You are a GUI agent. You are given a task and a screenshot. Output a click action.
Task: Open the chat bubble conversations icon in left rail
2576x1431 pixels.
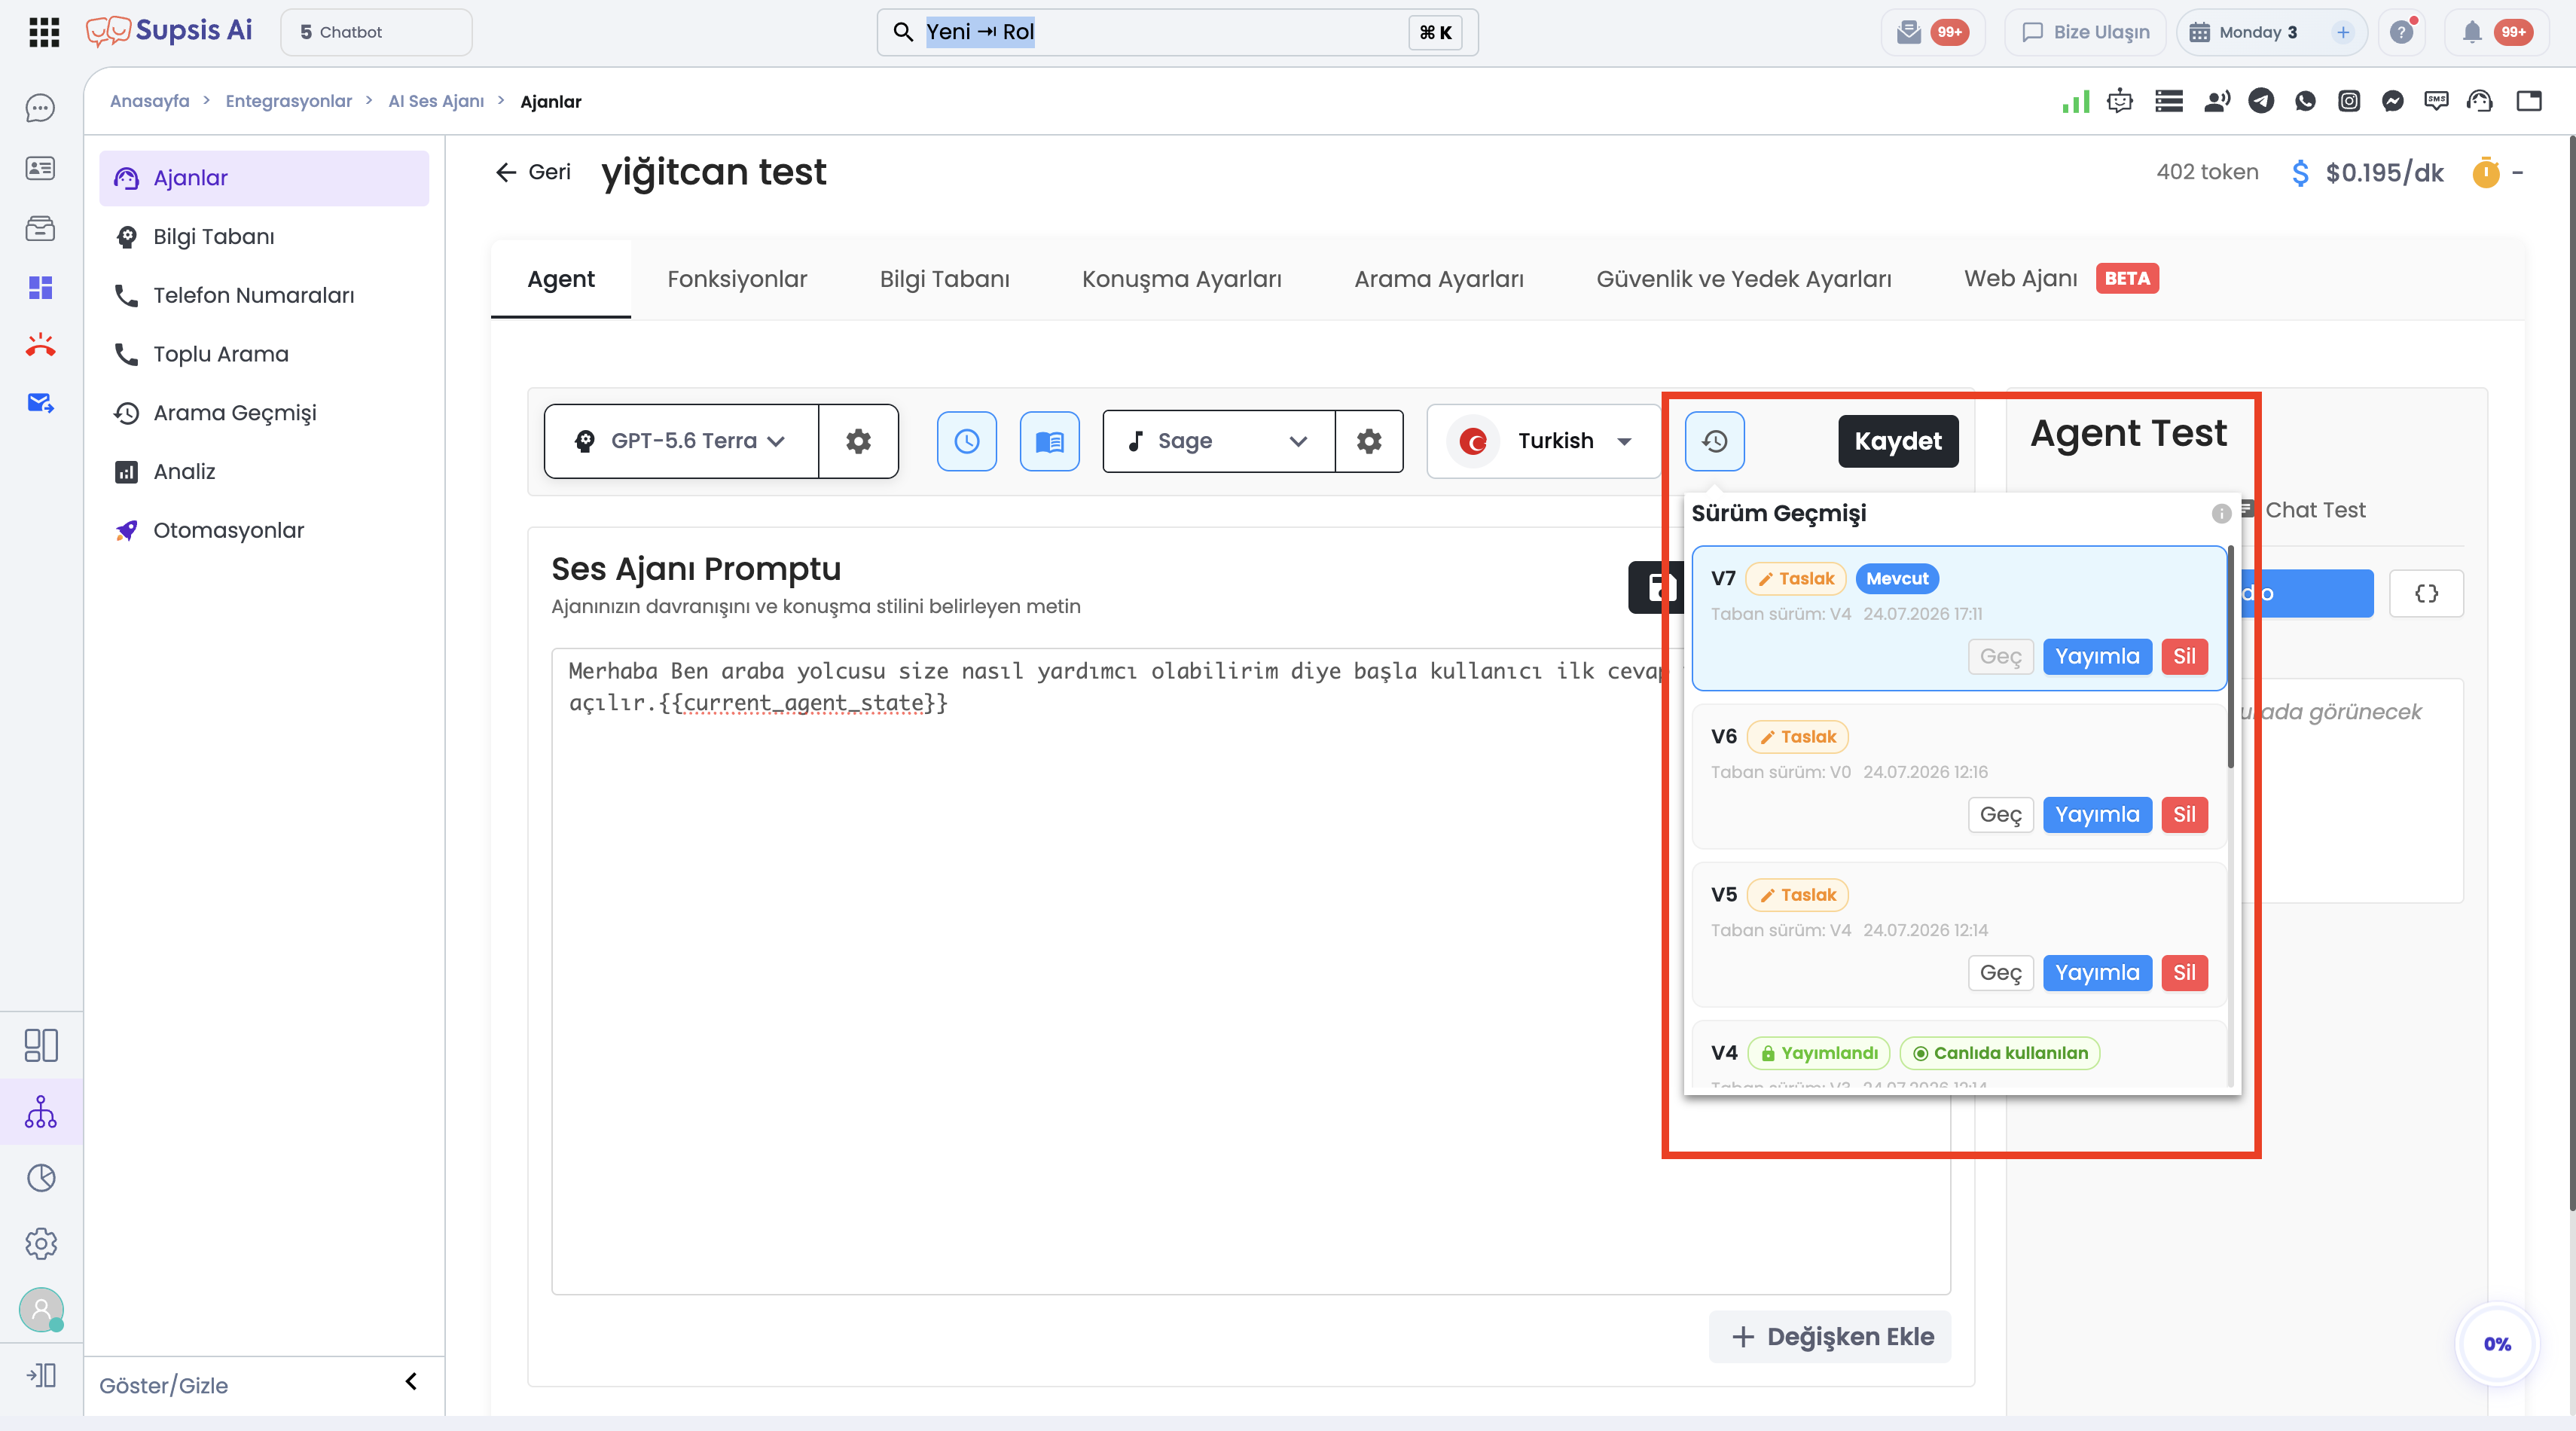[x=40, y=108]
